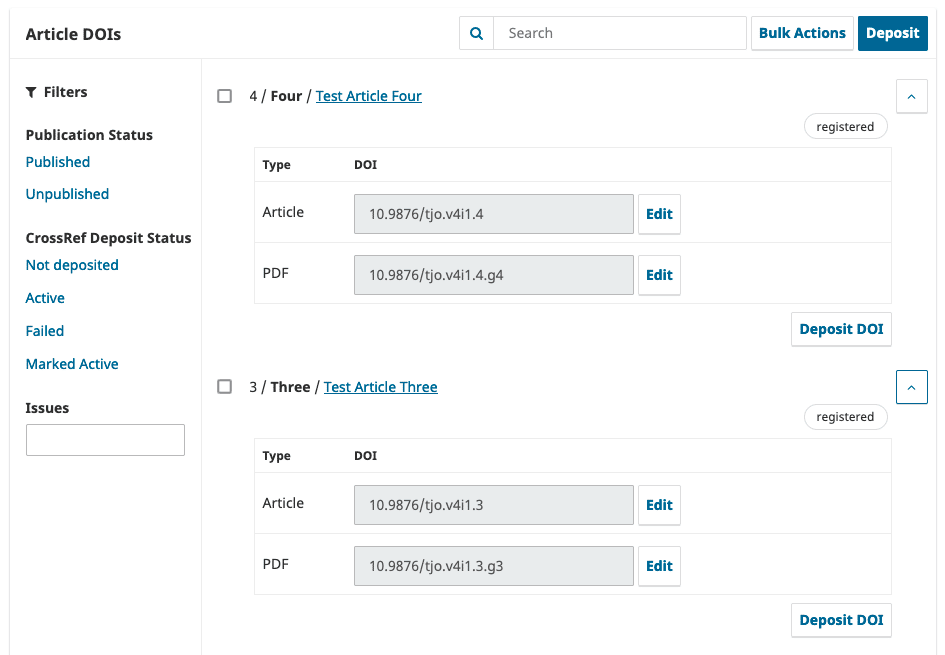This screenshot has height=655, width=945.
Task: Collapse the Test Article Four DOI details
Action: [x=911, y=96]
